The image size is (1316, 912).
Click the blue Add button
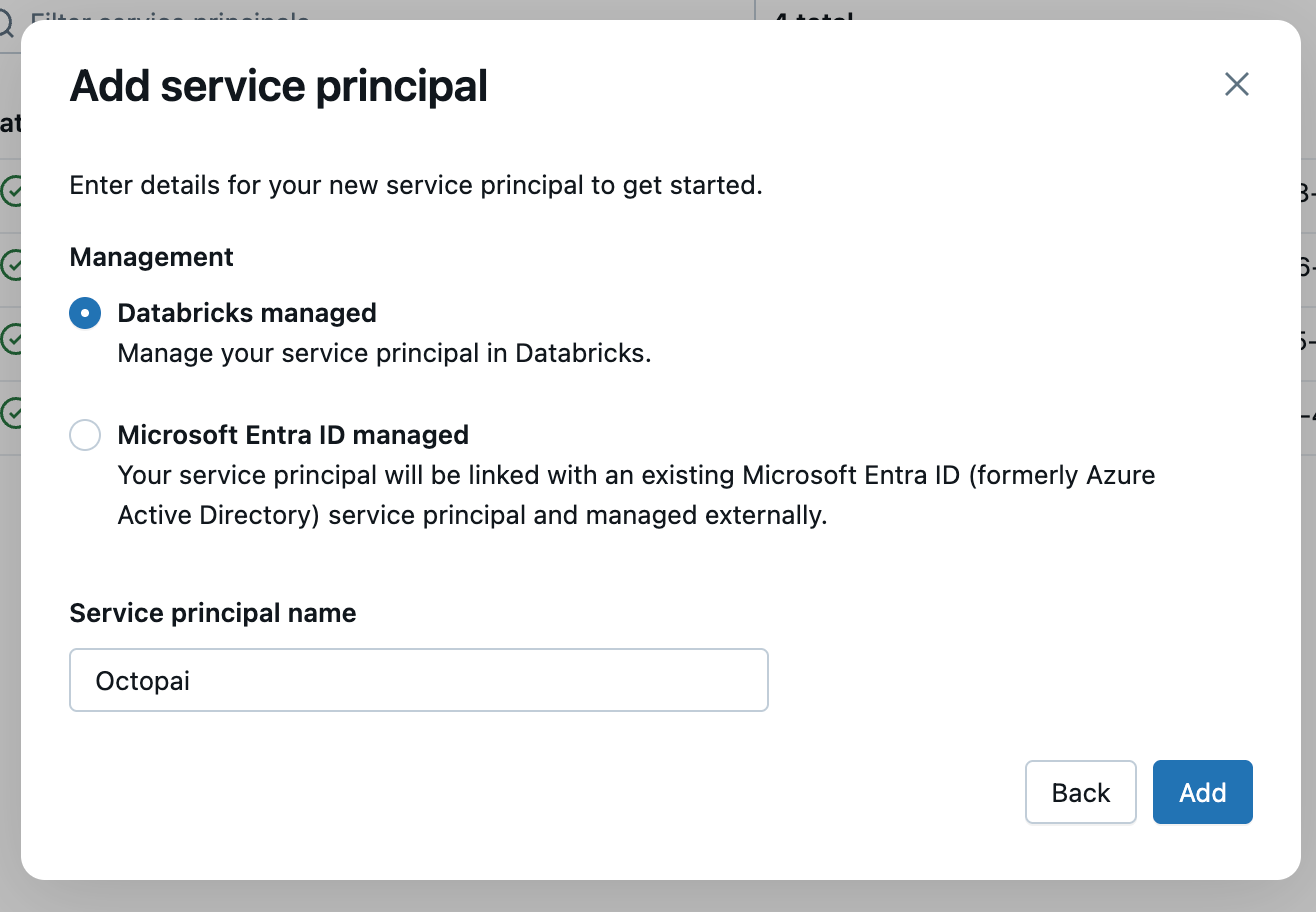pos(1202,792)
